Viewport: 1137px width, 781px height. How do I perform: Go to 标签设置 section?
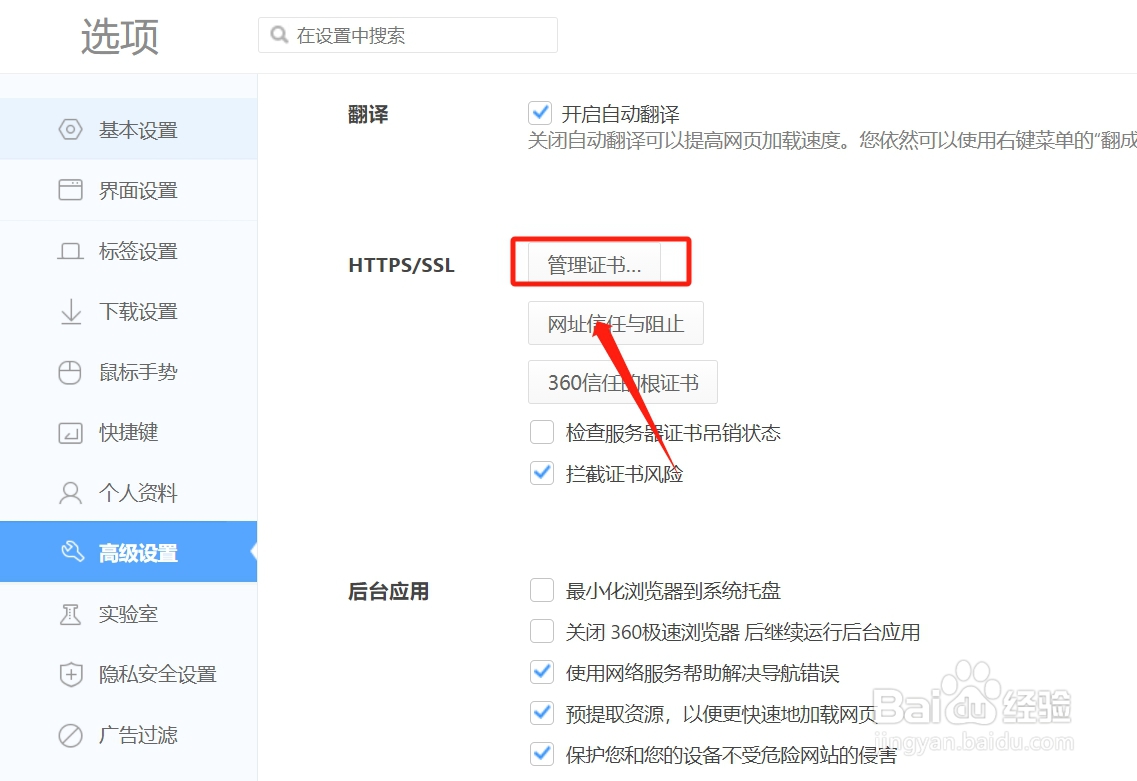(128, 251)
